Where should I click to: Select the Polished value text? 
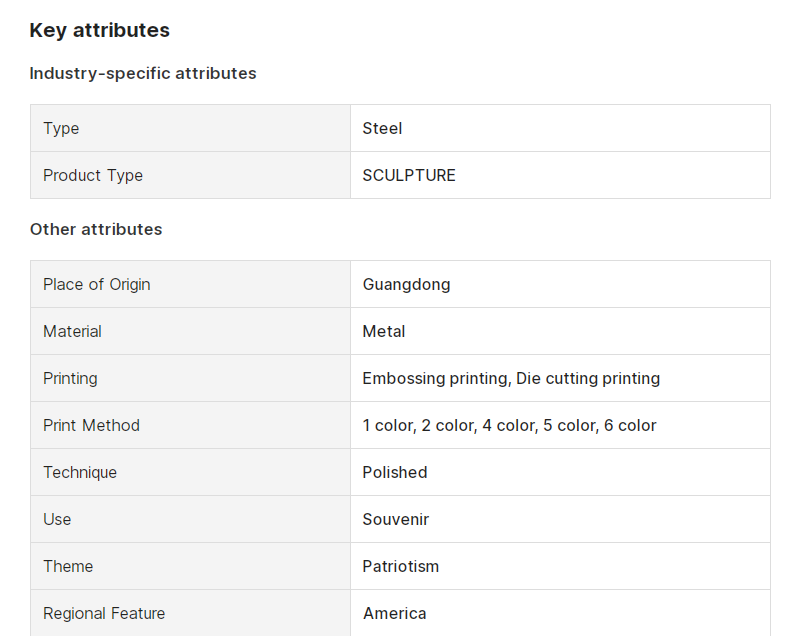(x=395, y=472)
